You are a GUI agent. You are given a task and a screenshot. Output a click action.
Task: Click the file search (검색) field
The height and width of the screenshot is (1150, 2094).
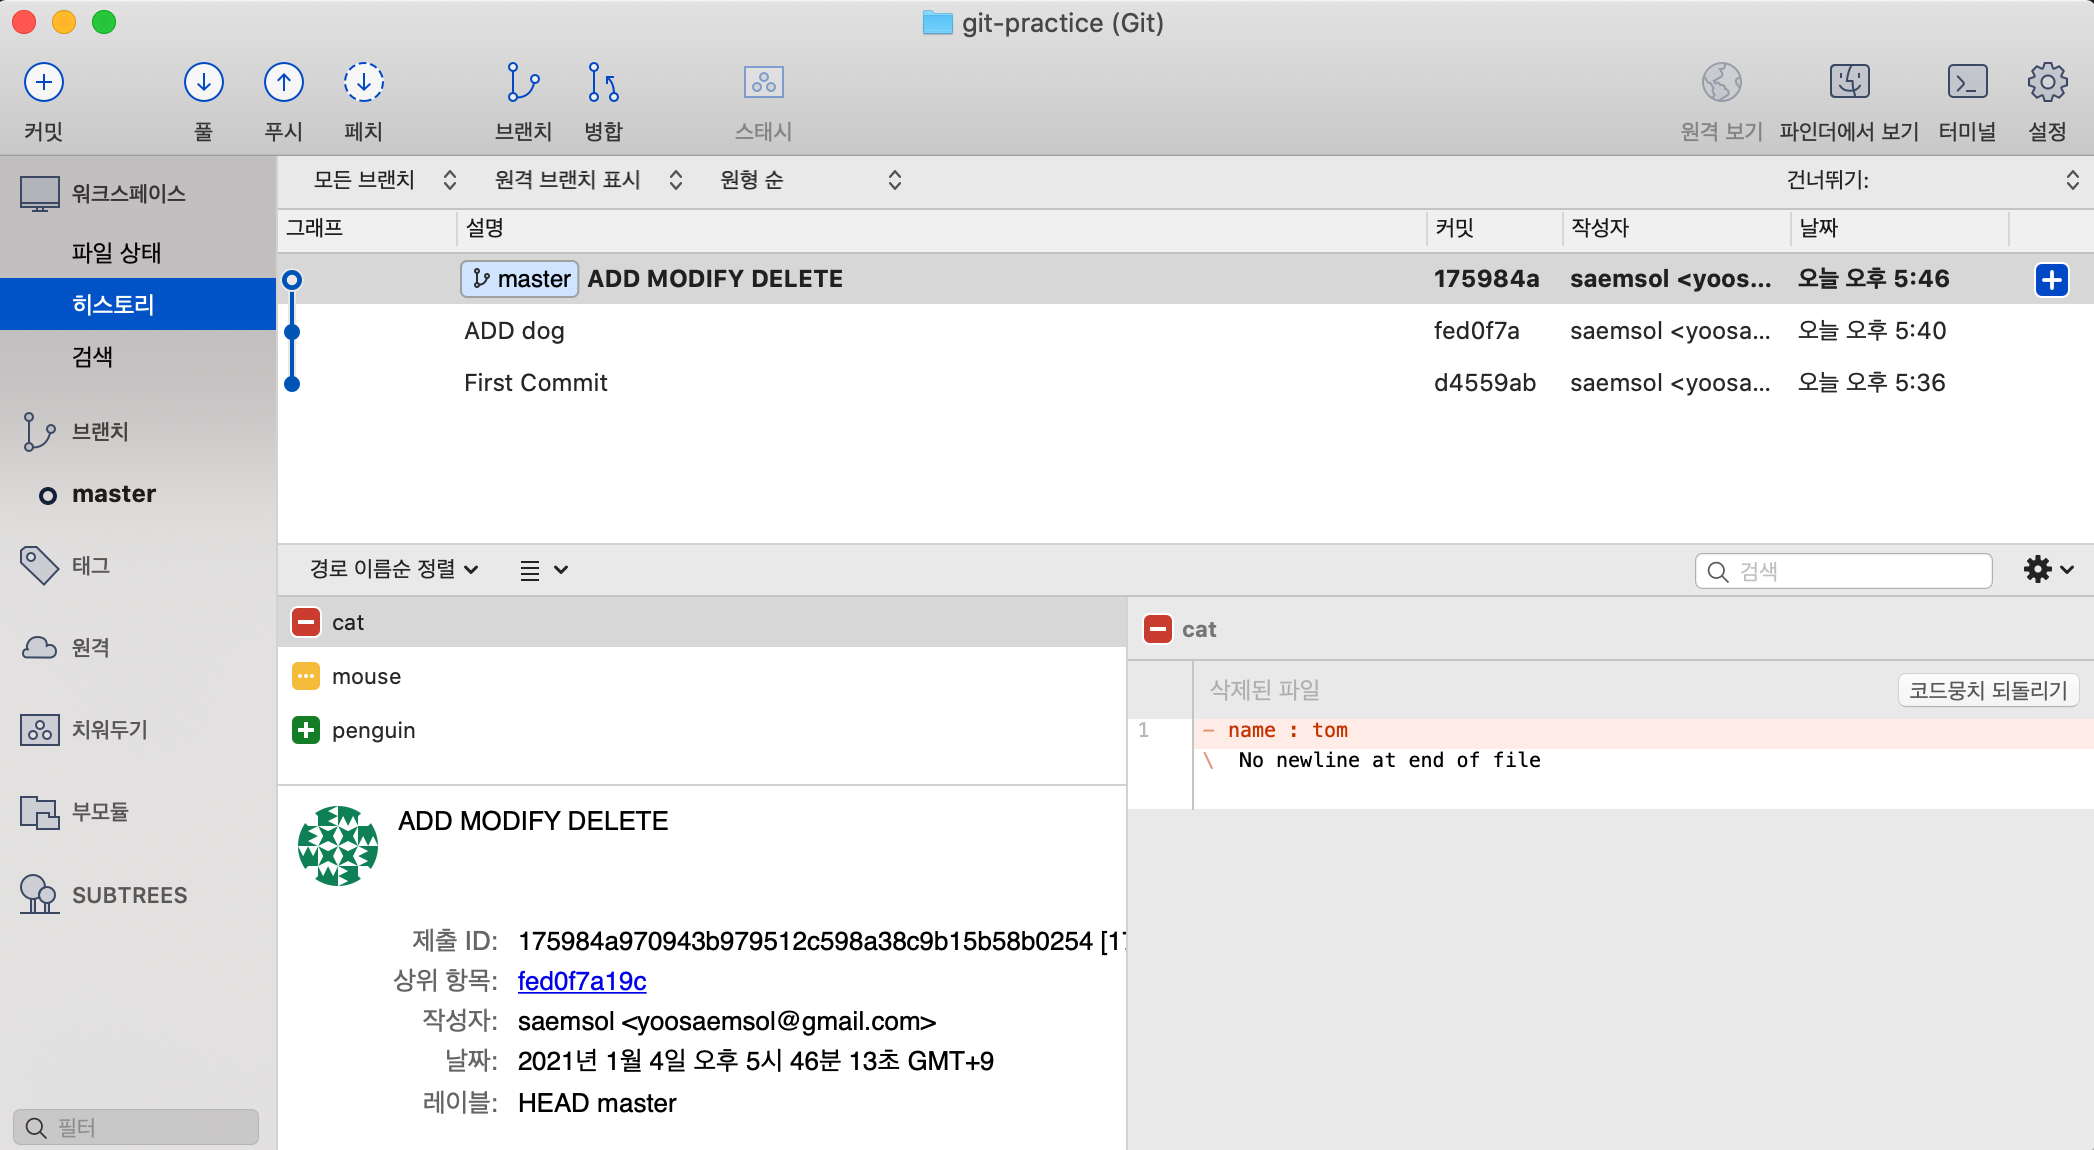pyautogui.click(x=1843, y=571)
